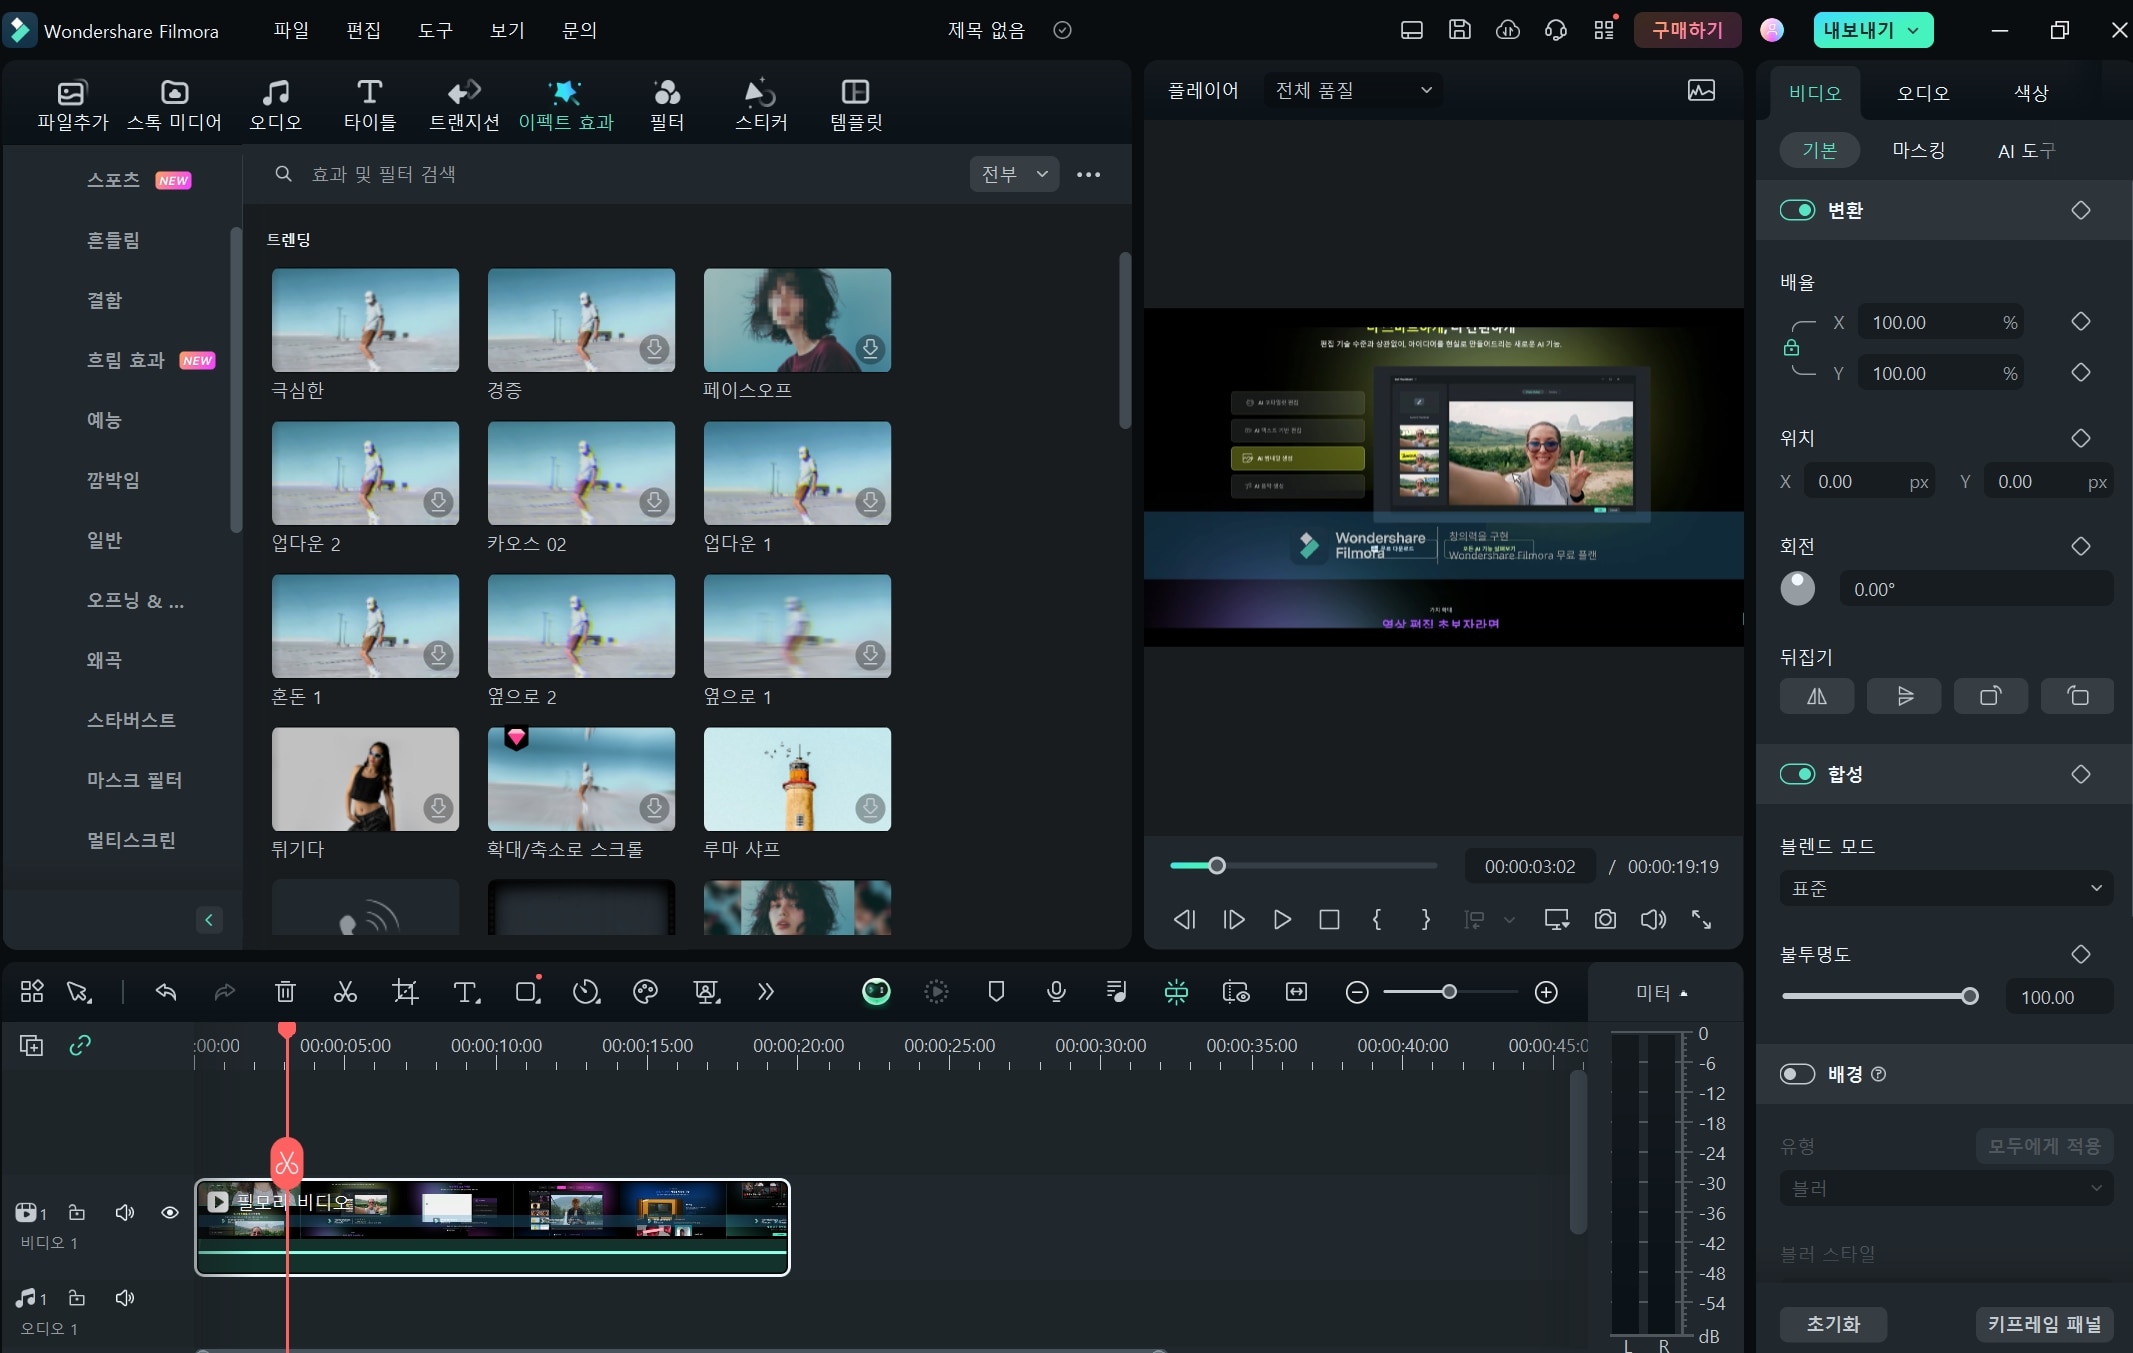The height and width of the screenshot is (1353, 2133).
Task: Select the video clip on the timeline
Action: click(x=492, y=1227)
